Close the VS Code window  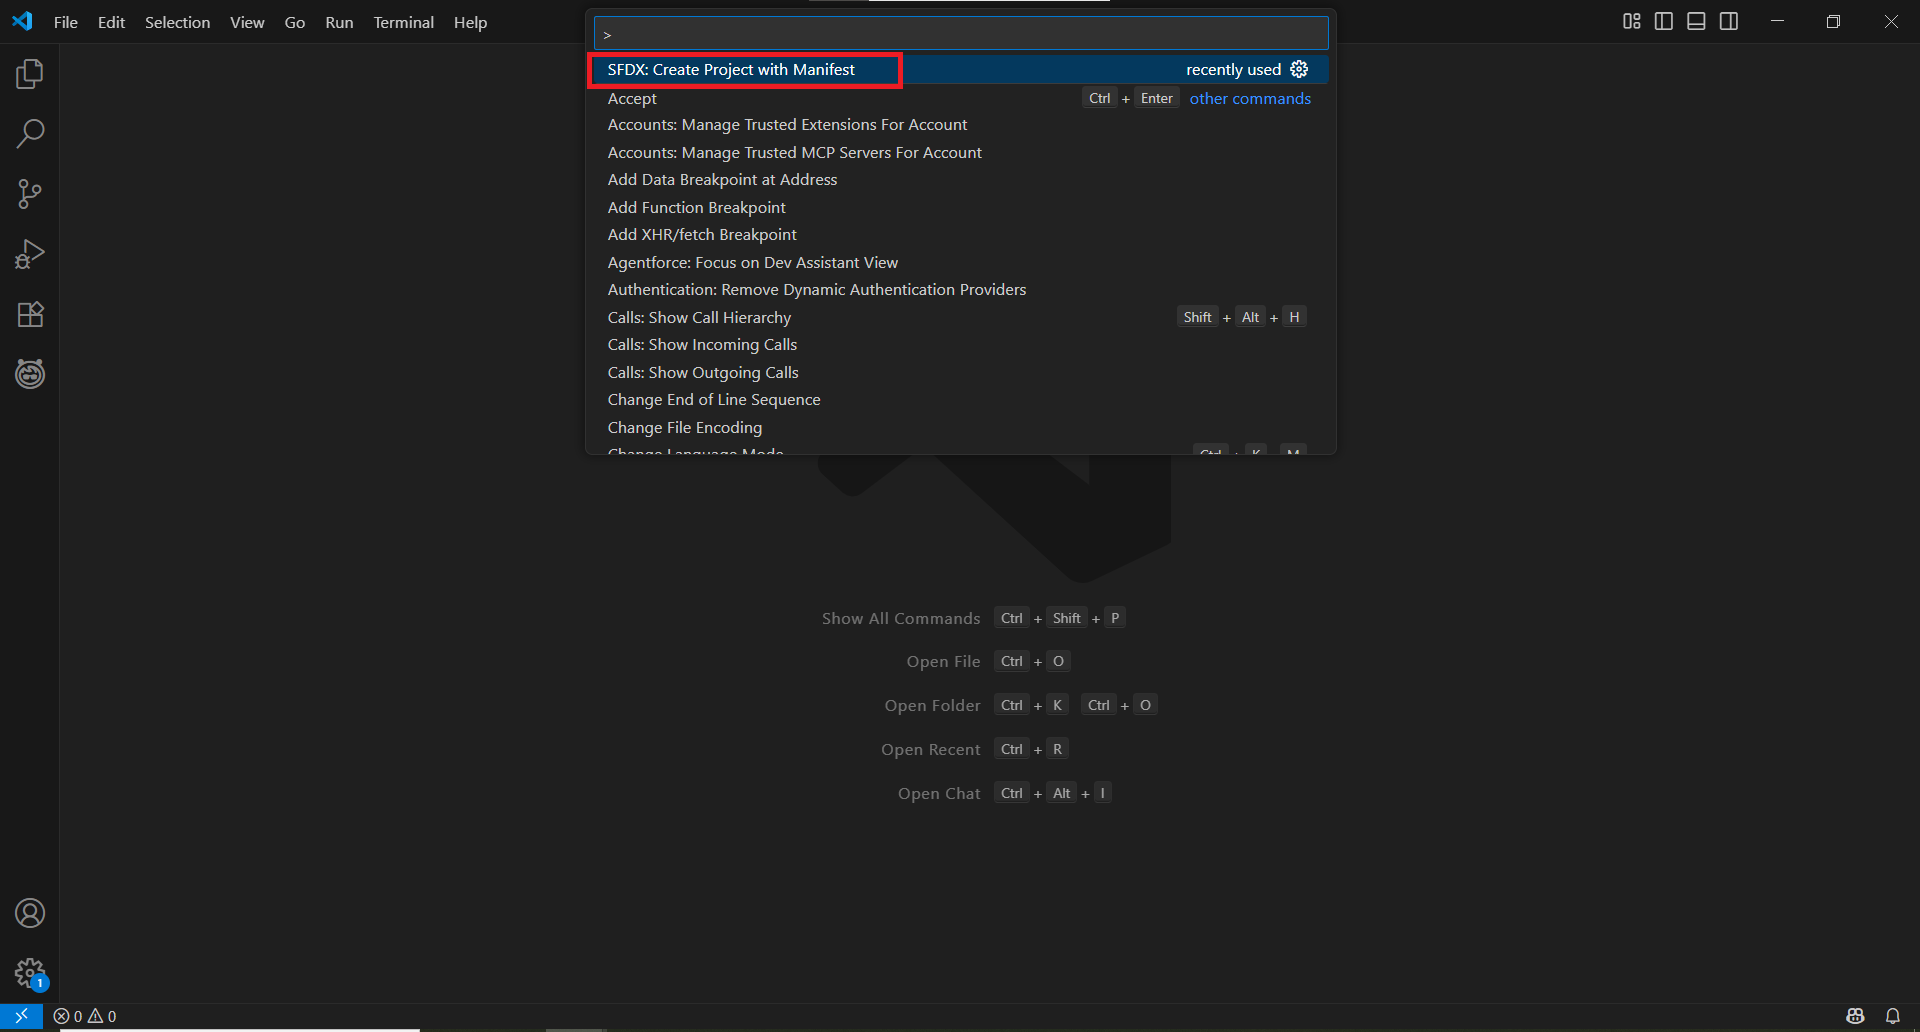tap(1891, 22)
